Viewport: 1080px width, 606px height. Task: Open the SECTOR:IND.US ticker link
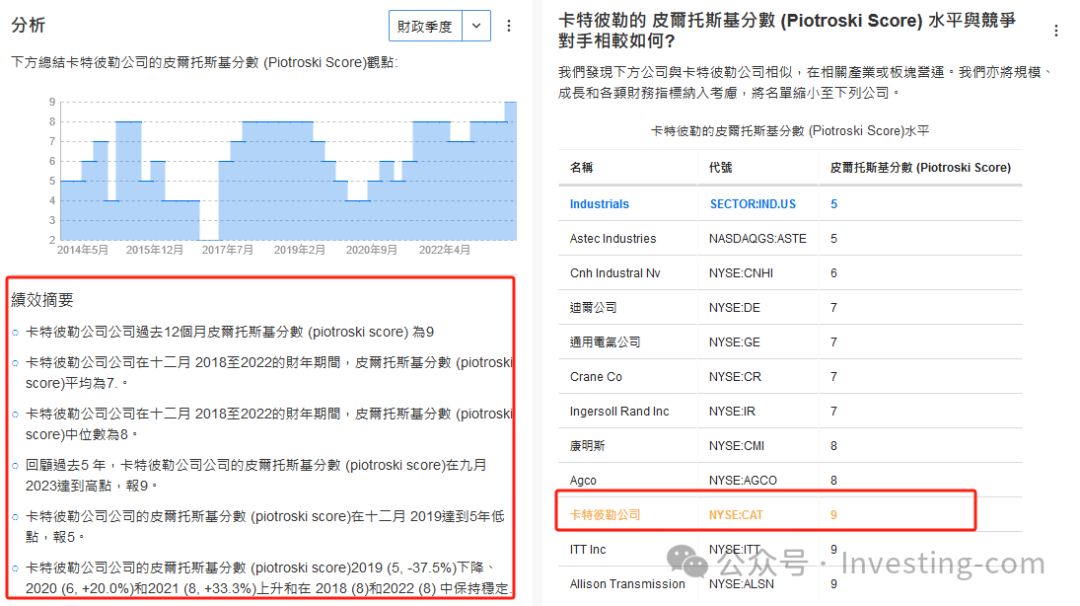tap(753, 204)
